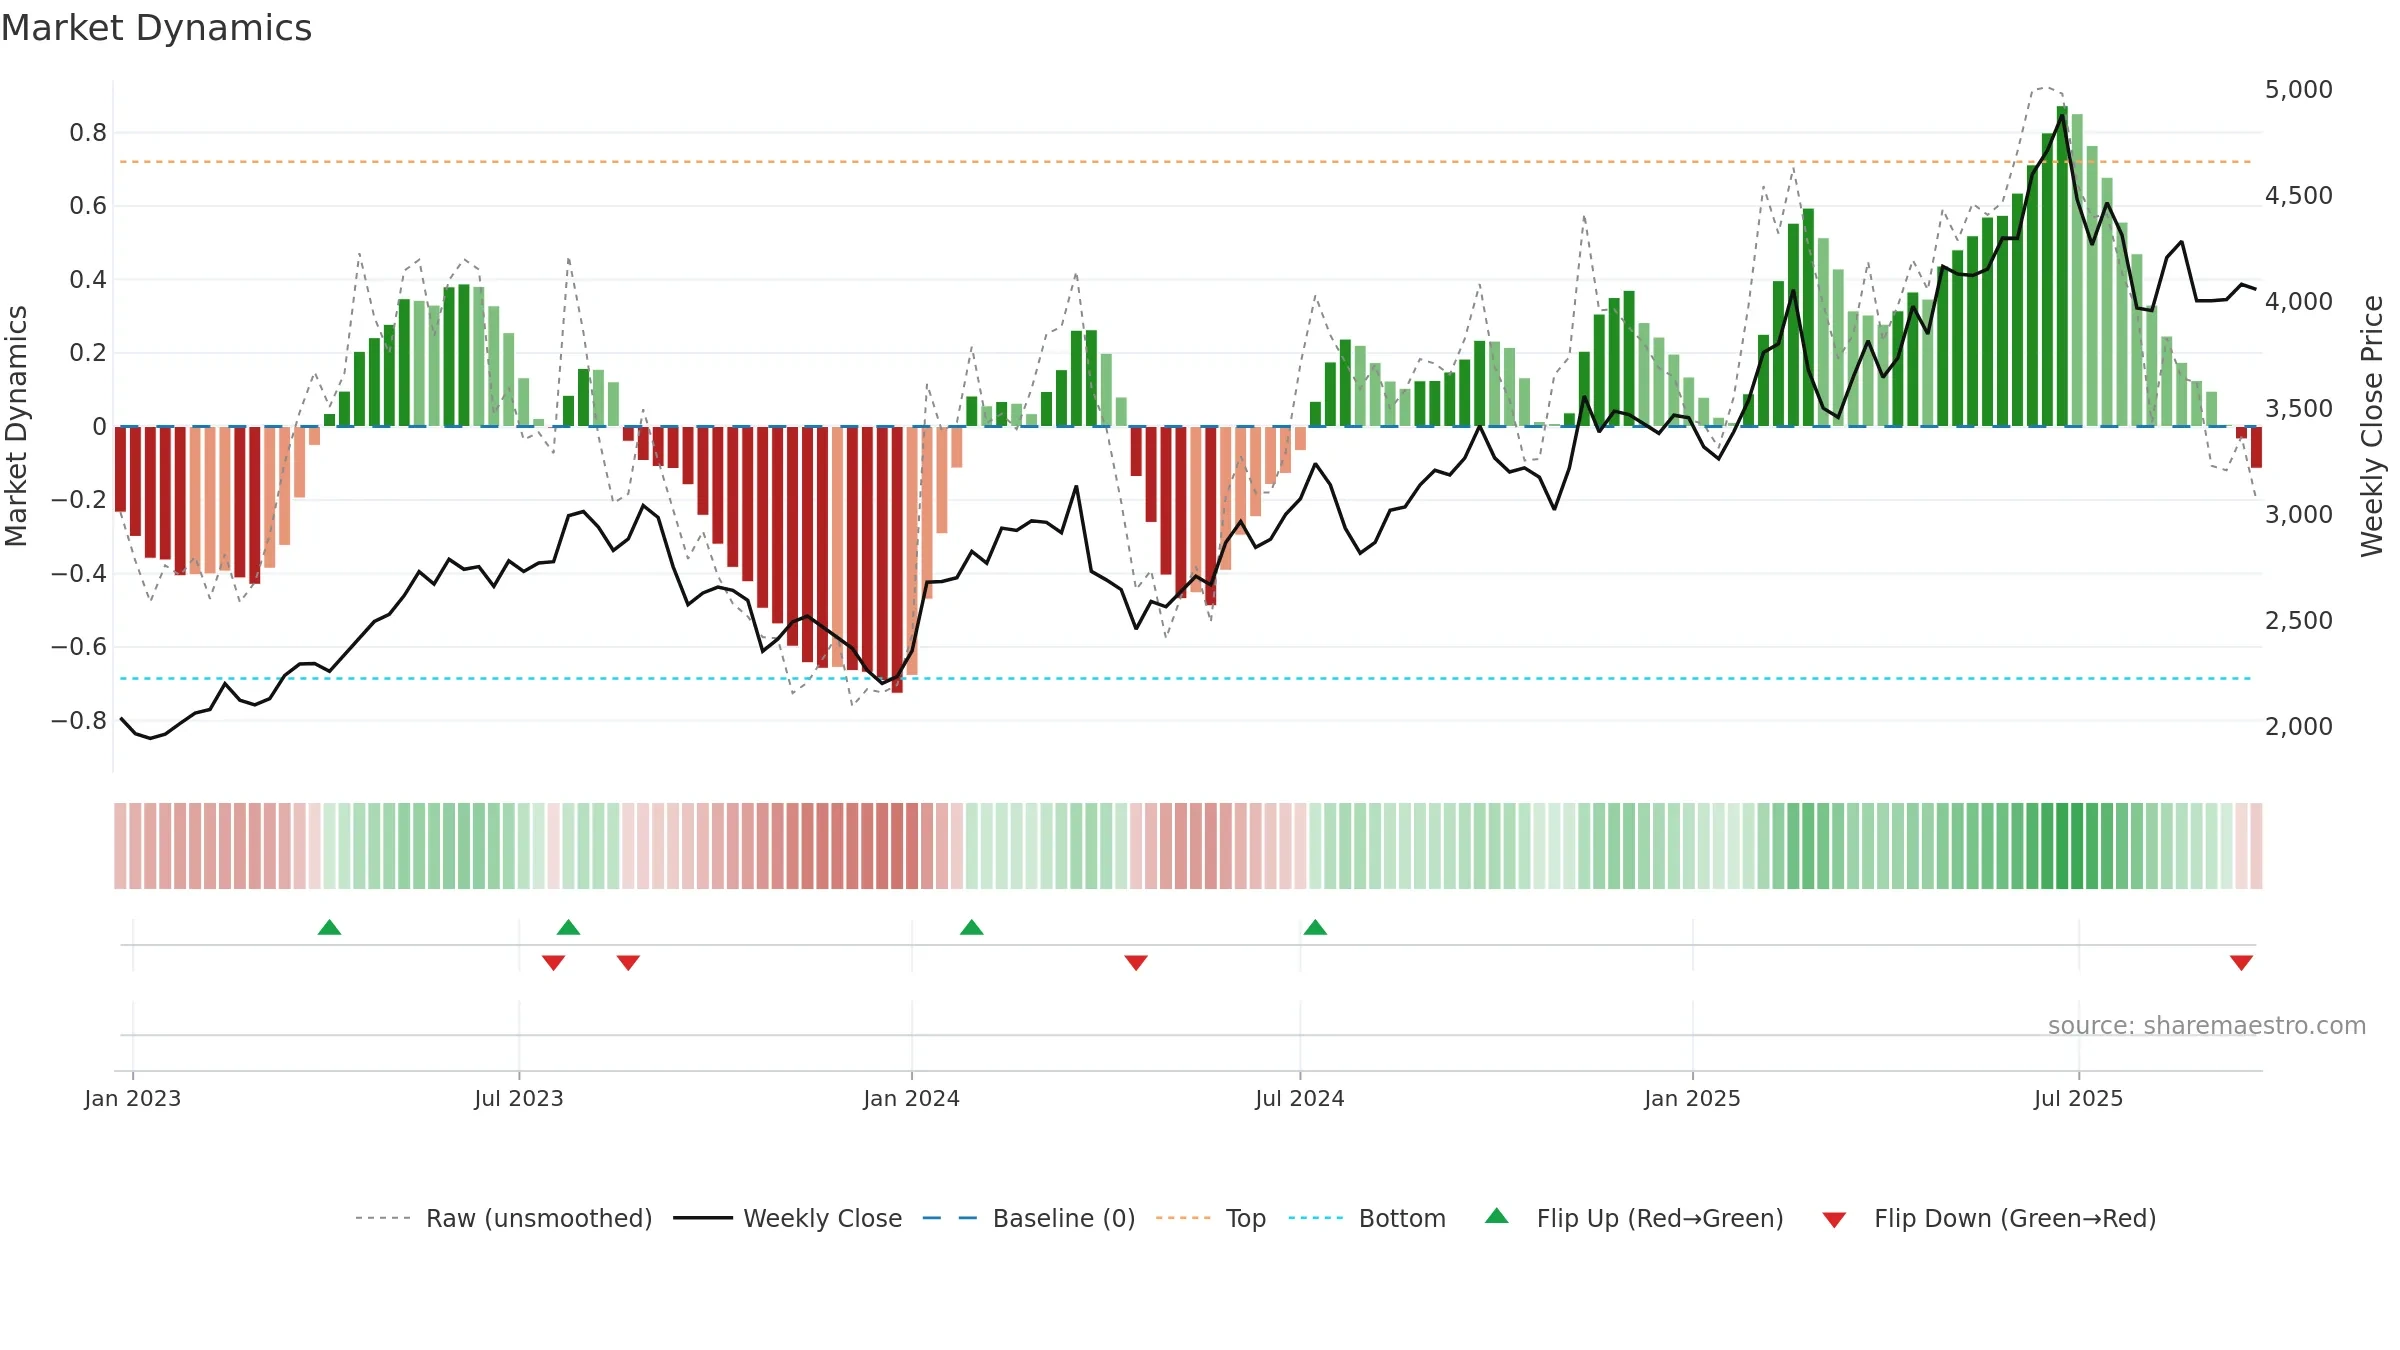Screen dimensions: 2400x1350
Task: Toggle the Flip Up (Red→Green) legend entry
Action: [x=1634, y=1218]
